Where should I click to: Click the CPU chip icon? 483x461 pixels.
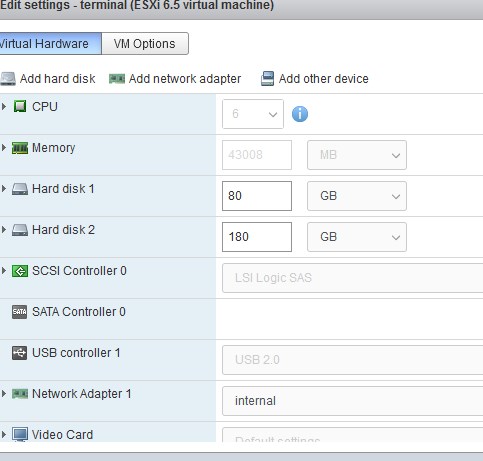point(20,107)
